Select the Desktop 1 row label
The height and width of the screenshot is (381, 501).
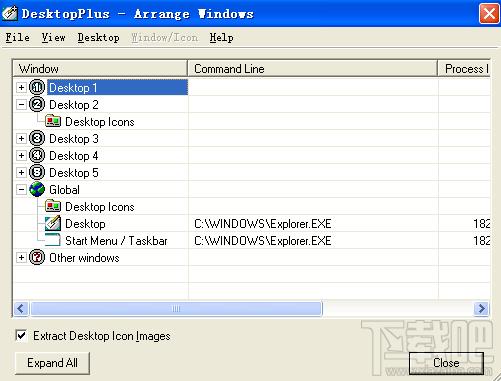pos(73,88)
